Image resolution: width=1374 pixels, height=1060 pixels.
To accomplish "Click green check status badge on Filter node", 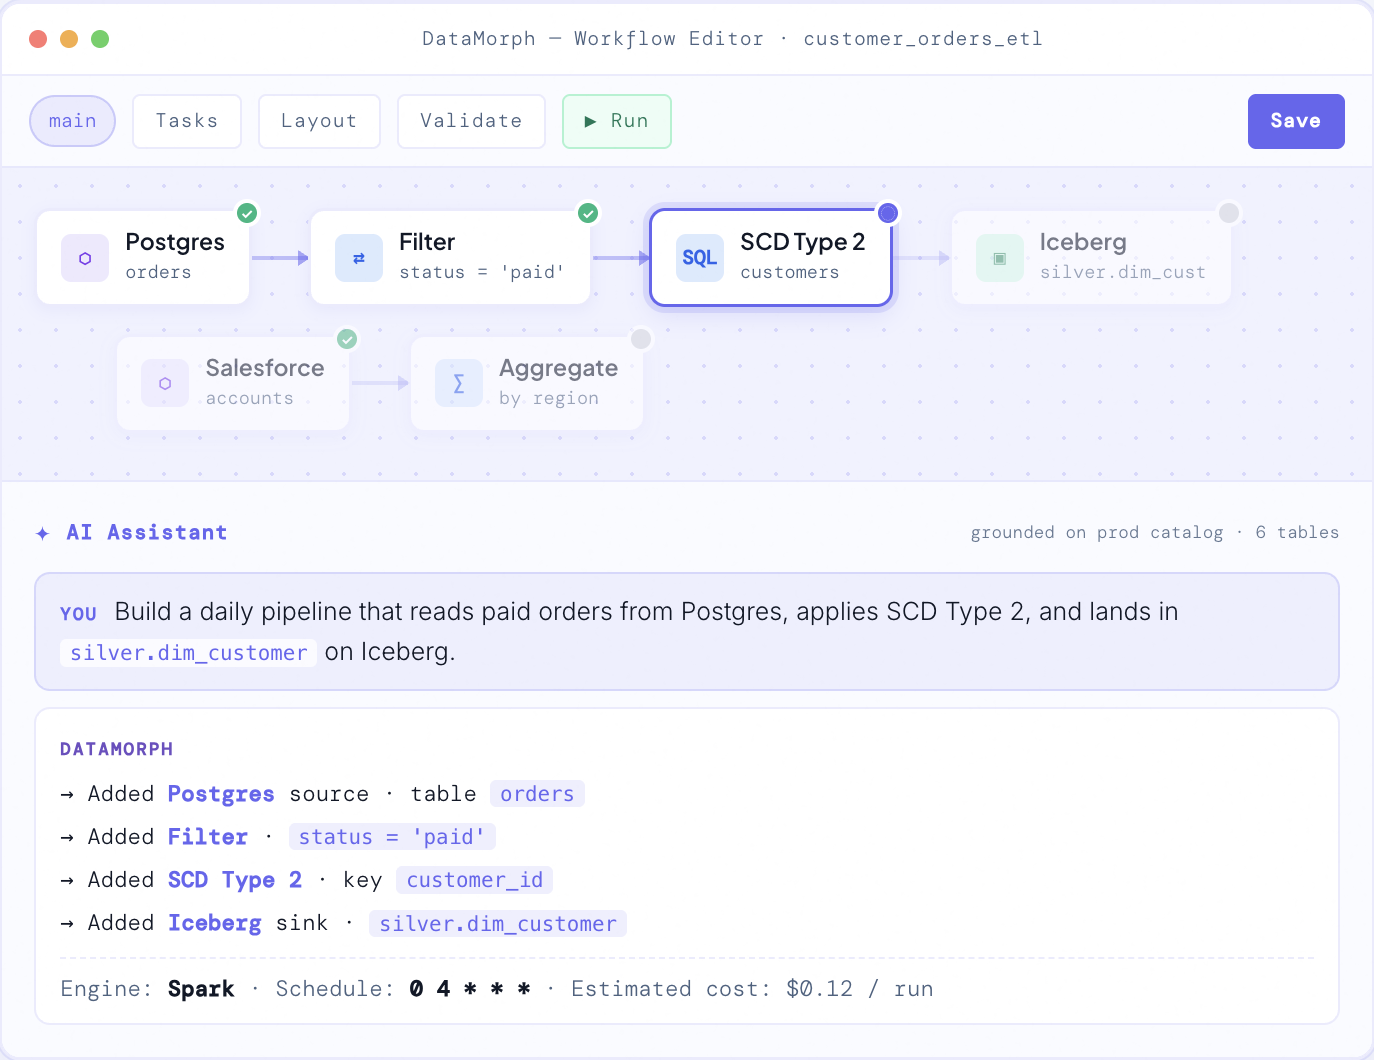I will (x=588, y=213).
